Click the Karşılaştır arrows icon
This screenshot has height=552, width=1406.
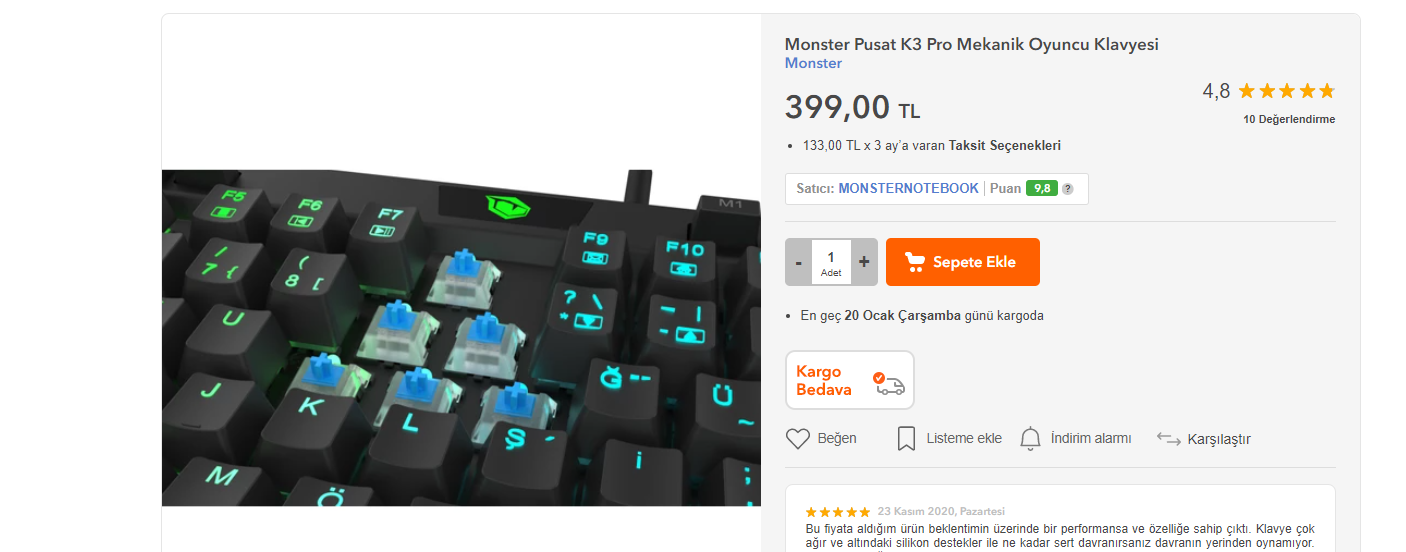[1169, 438]
